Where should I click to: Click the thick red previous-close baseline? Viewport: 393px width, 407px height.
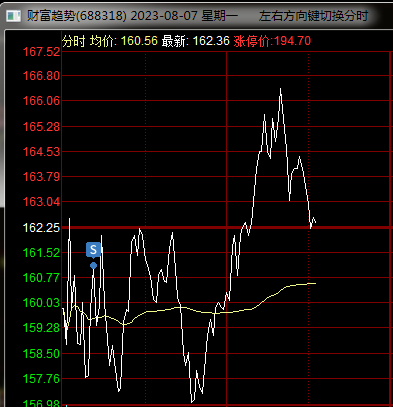point(227,228)
